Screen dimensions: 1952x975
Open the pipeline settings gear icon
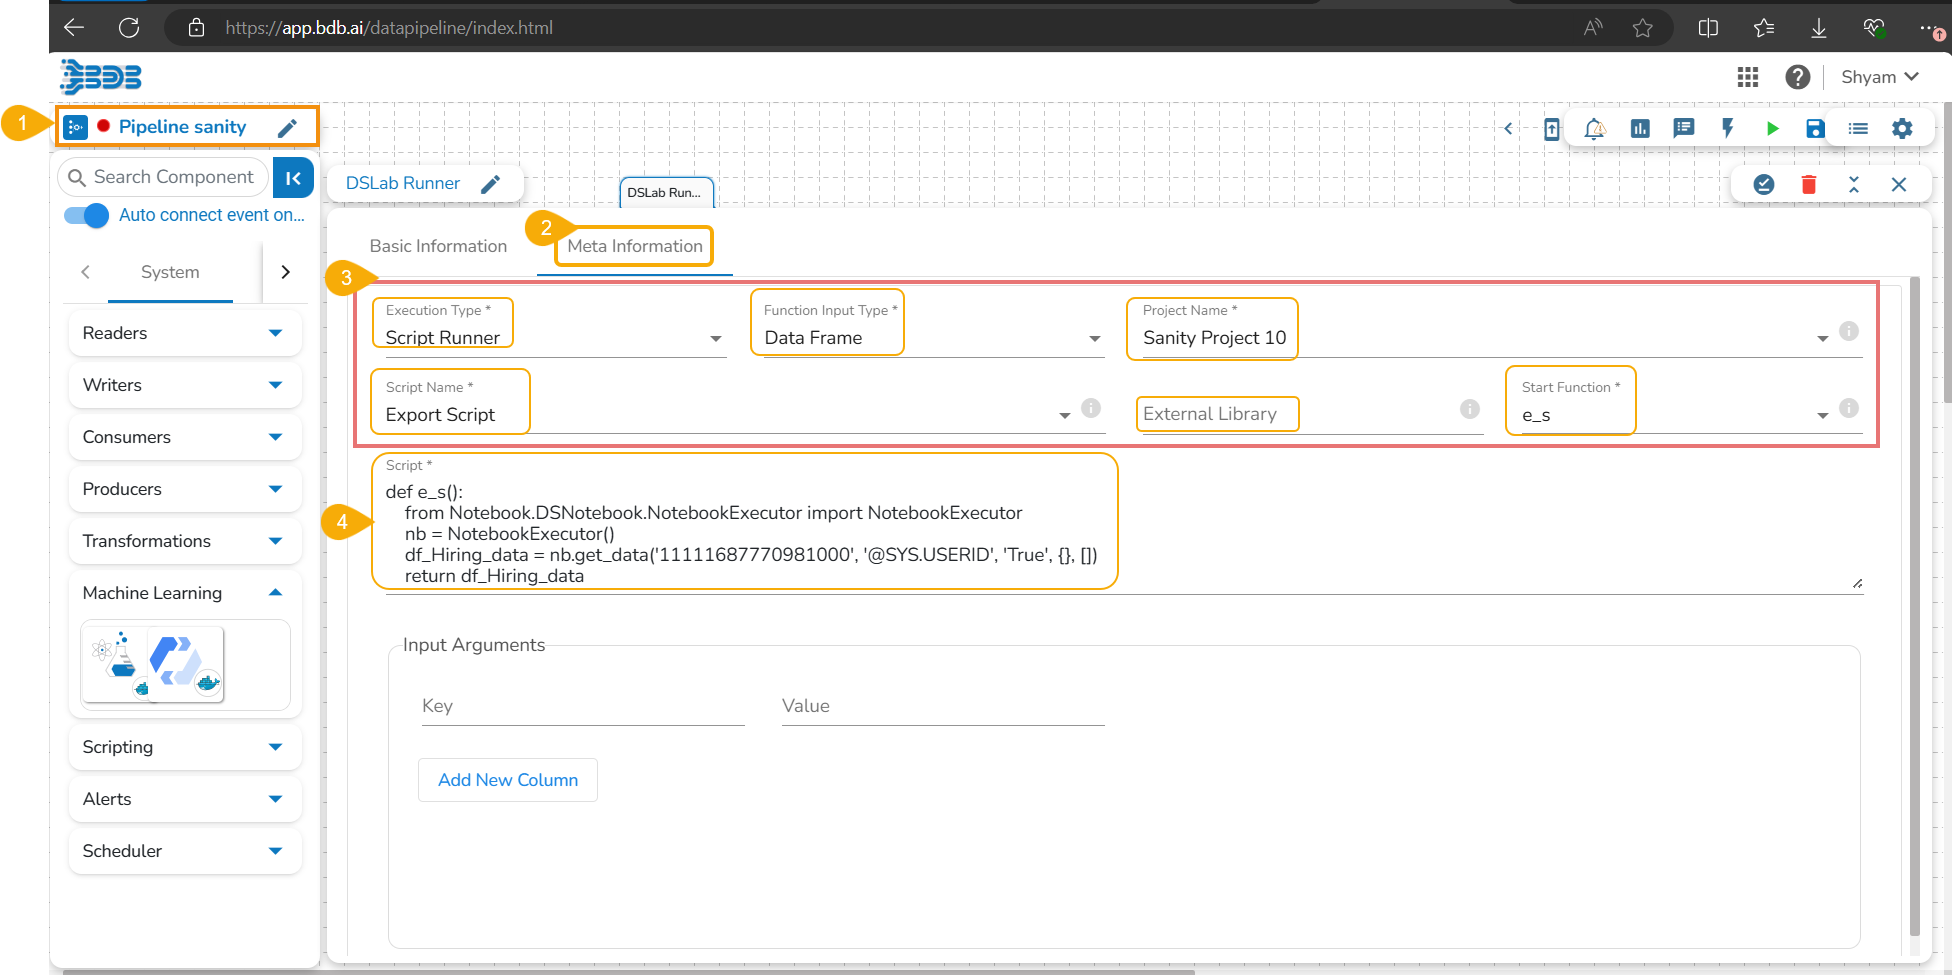tap(1902, 128)
